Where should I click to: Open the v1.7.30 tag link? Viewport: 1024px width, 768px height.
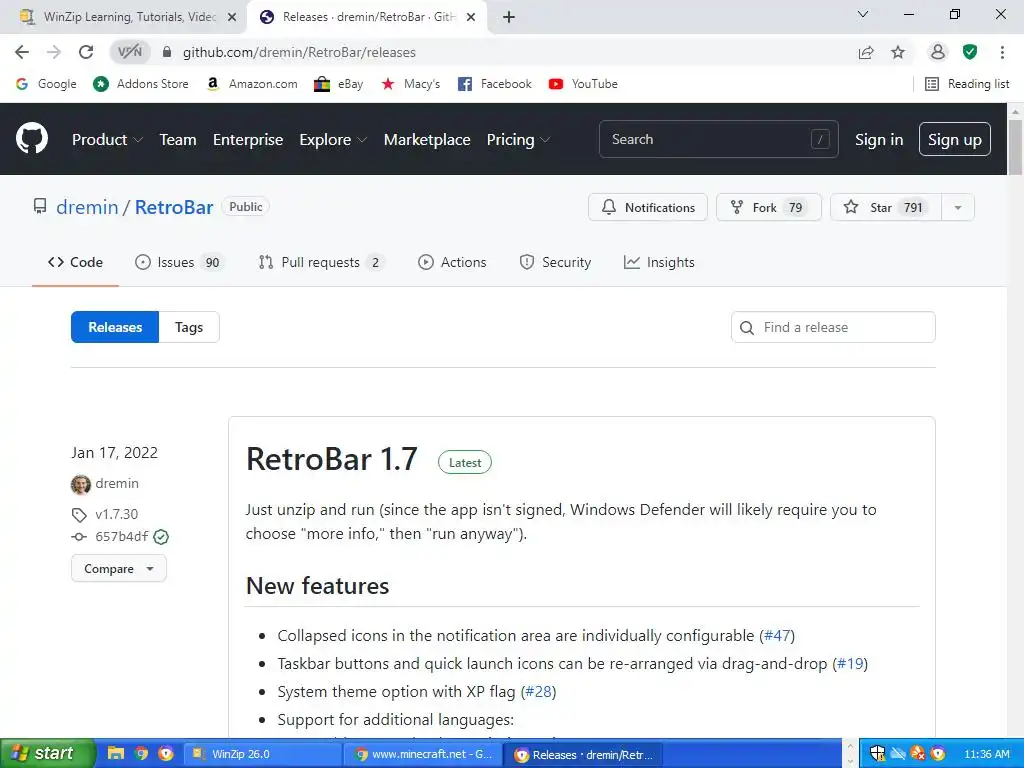pos(116,514)
